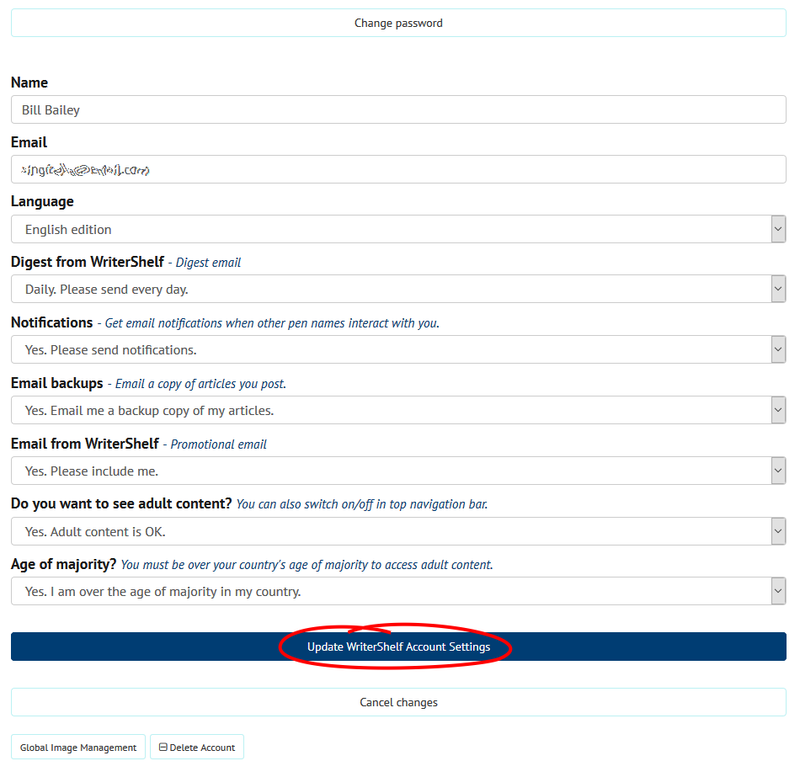Click the 'You can also switch on/off' hint text

(x=362, y=504)
